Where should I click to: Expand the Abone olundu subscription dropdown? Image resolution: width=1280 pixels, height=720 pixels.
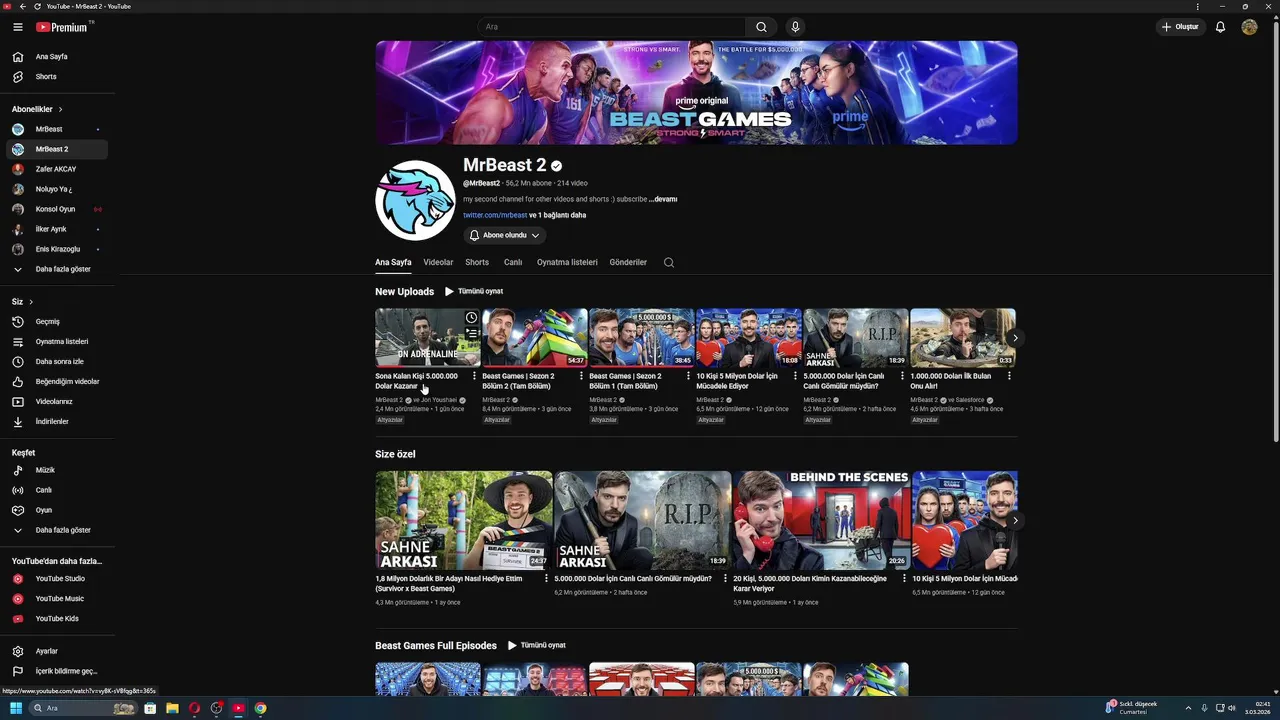click(505, 236)
